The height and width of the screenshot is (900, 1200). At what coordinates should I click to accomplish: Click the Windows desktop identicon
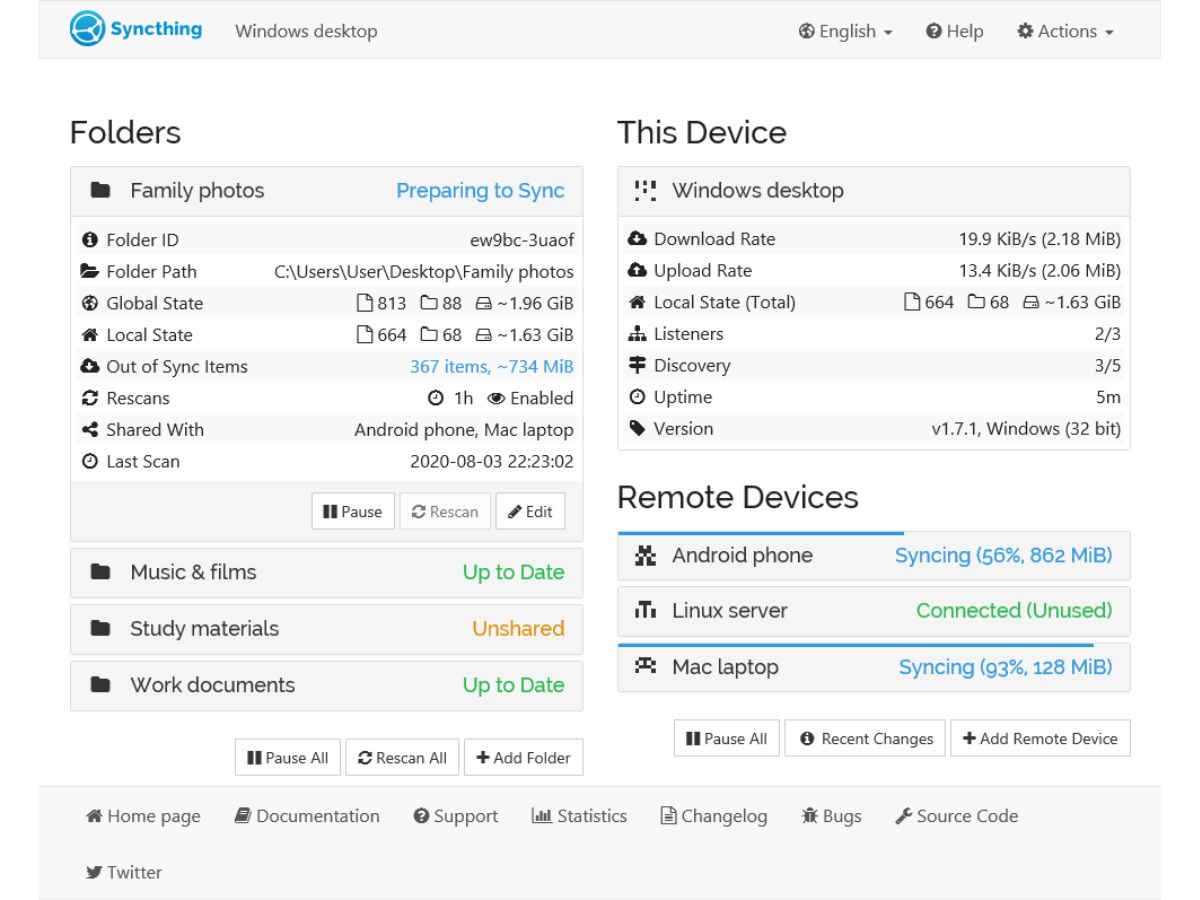coord(646,190)
